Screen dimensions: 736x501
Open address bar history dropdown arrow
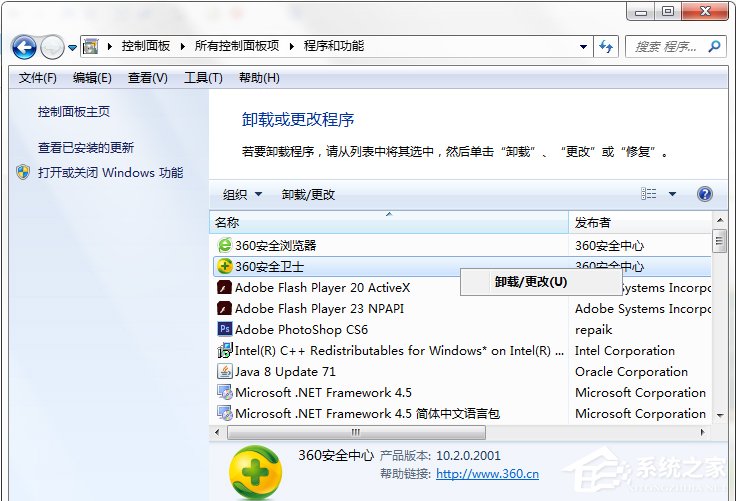pos(583,47)
